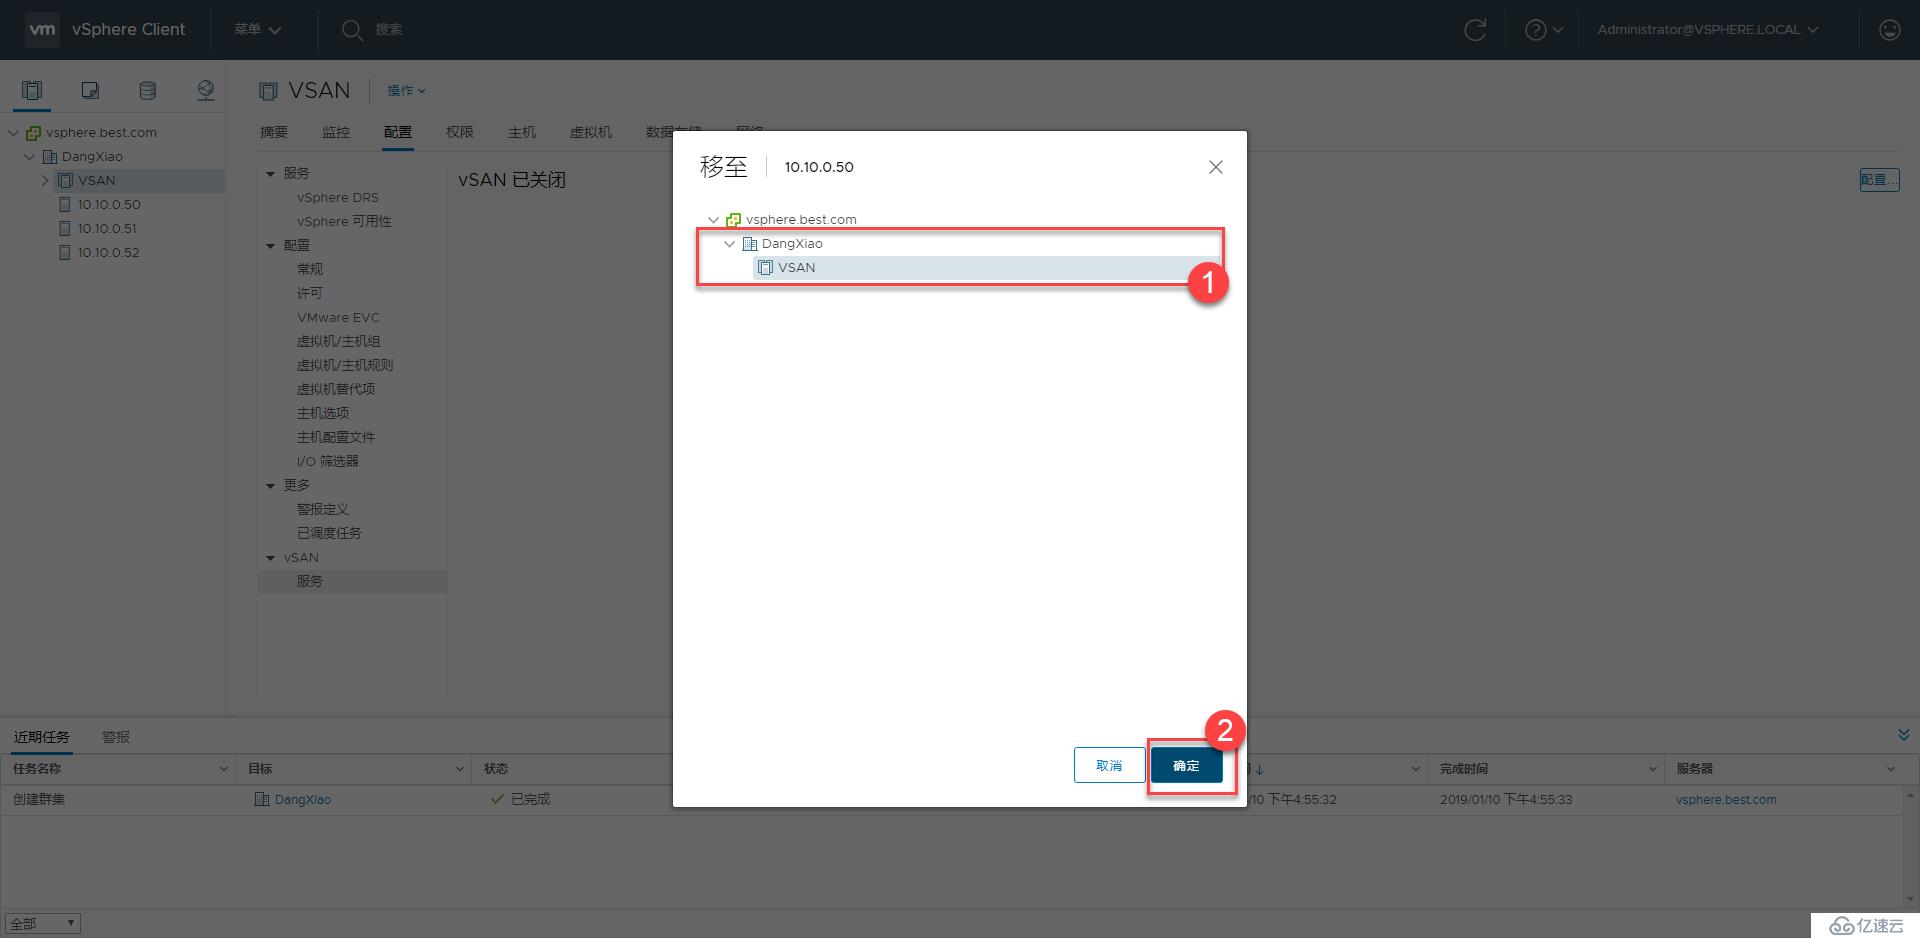The image size is (1920, 938).
Task: Open 虚拟机/主机组 settings
Action: coord(338,341)
